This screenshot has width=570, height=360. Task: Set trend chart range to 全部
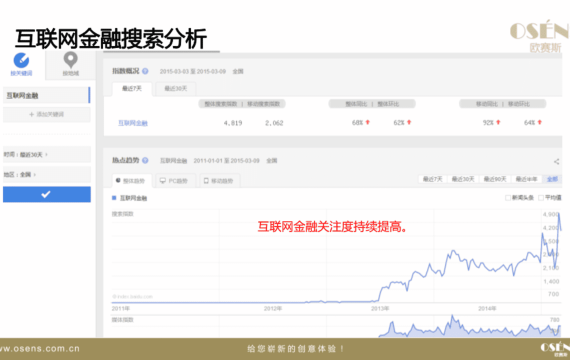click(552, 179)
